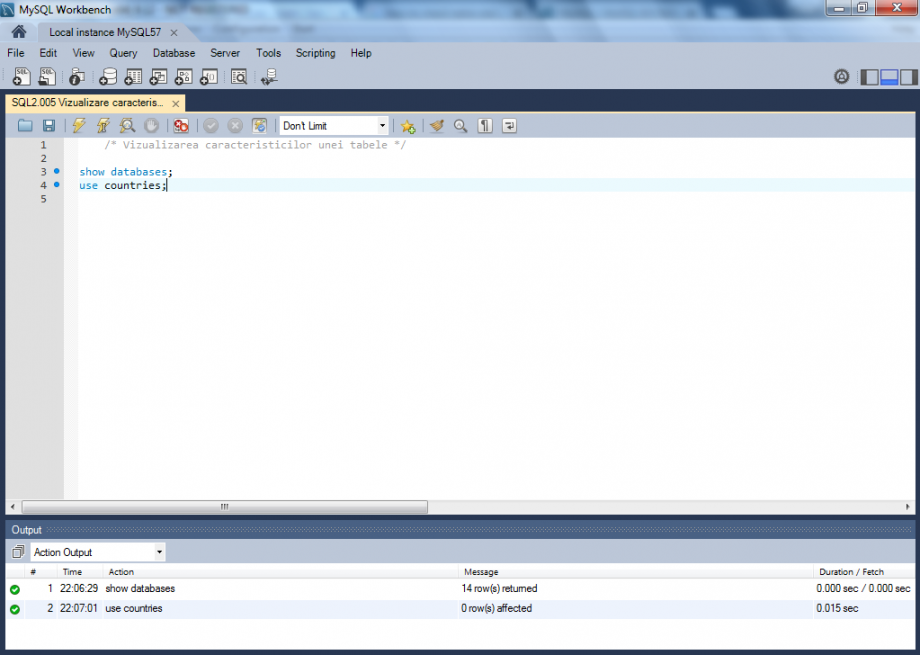This screenshot has width=920, height=655.
Task: Select the 'use countries' output row
Action: [460, 609]
